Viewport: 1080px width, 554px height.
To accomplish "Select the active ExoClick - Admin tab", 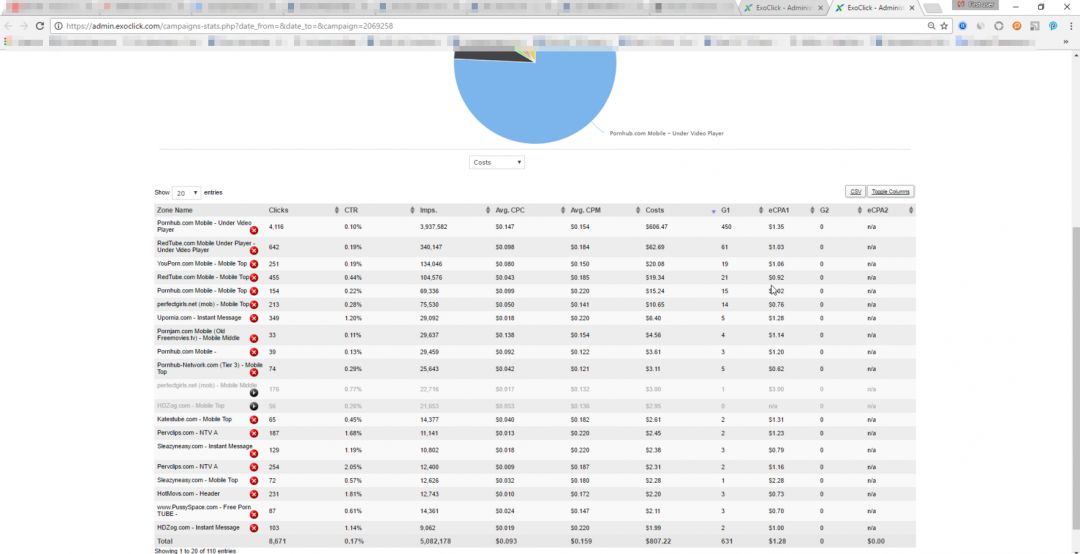I will click(x=875, y=8).
